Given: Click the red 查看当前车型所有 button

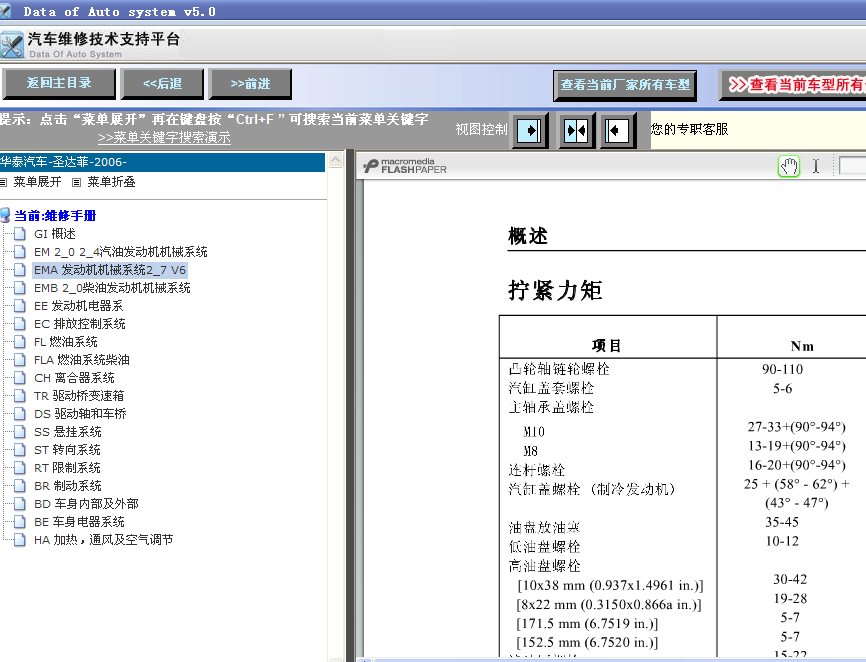Looking at the screenshot, I should [x=793, y=84].
